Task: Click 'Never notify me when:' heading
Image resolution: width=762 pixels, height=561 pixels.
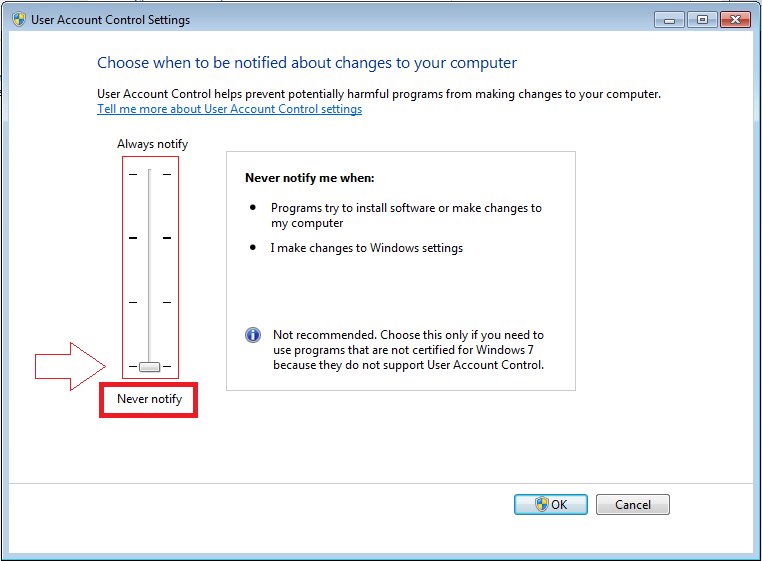Action: pyautogui.click(x=310, y=178)
